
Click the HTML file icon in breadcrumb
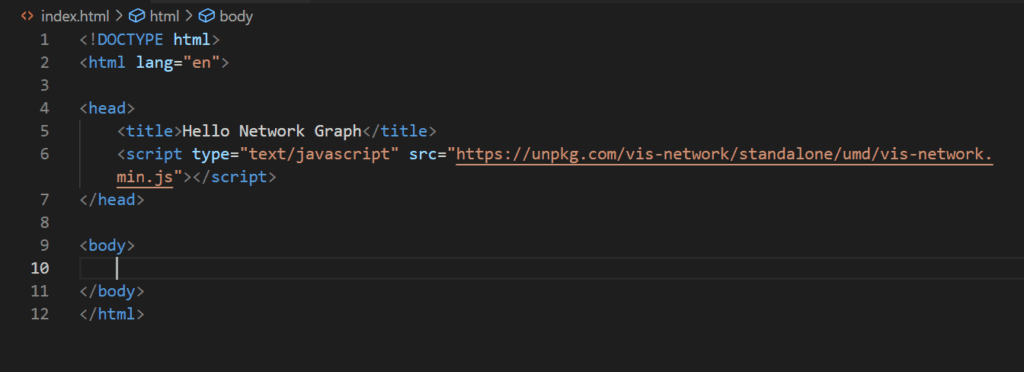27,16
